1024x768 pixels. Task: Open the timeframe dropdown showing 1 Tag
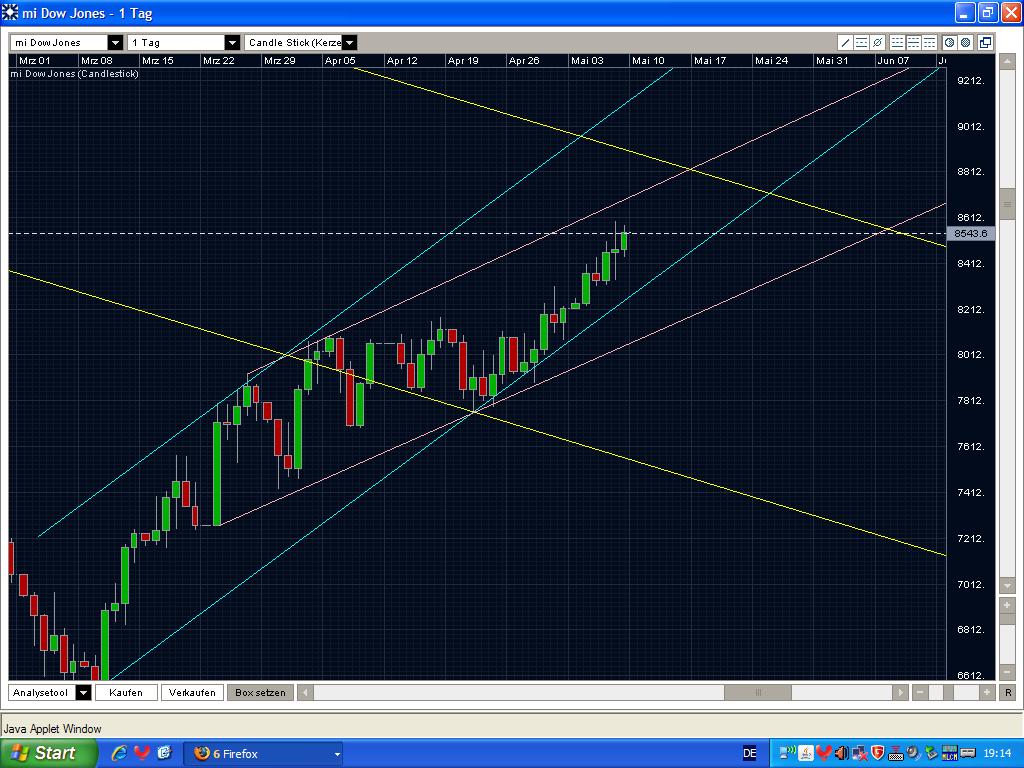[x=232, y=42]
